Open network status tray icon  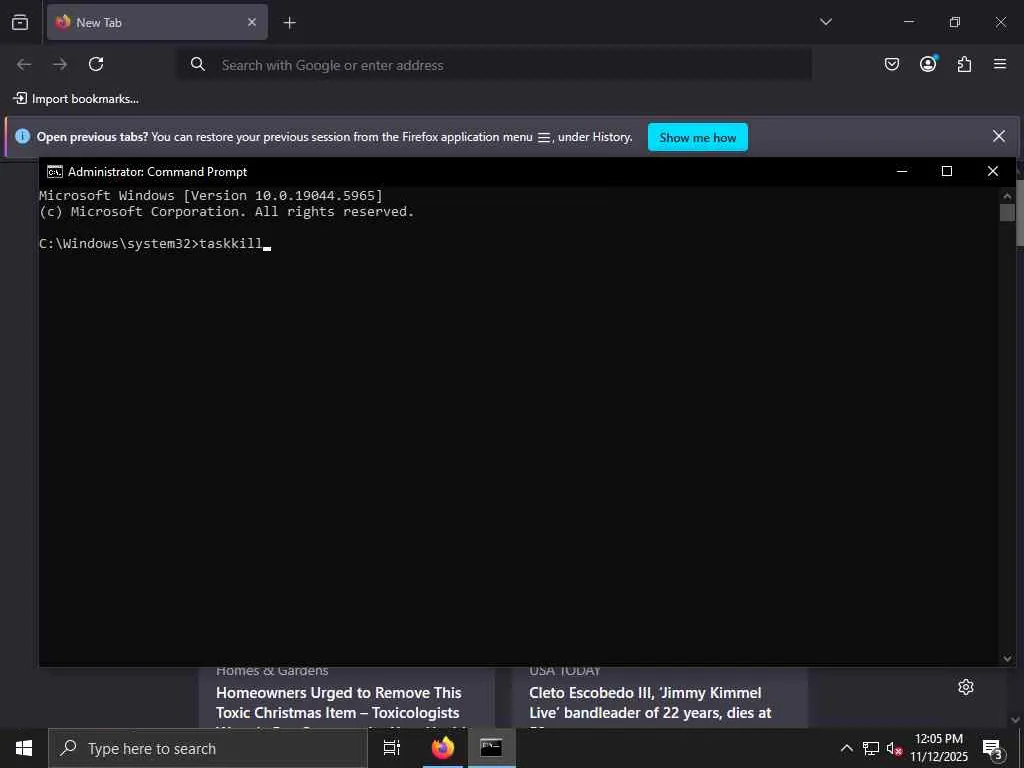pos(871,748)
